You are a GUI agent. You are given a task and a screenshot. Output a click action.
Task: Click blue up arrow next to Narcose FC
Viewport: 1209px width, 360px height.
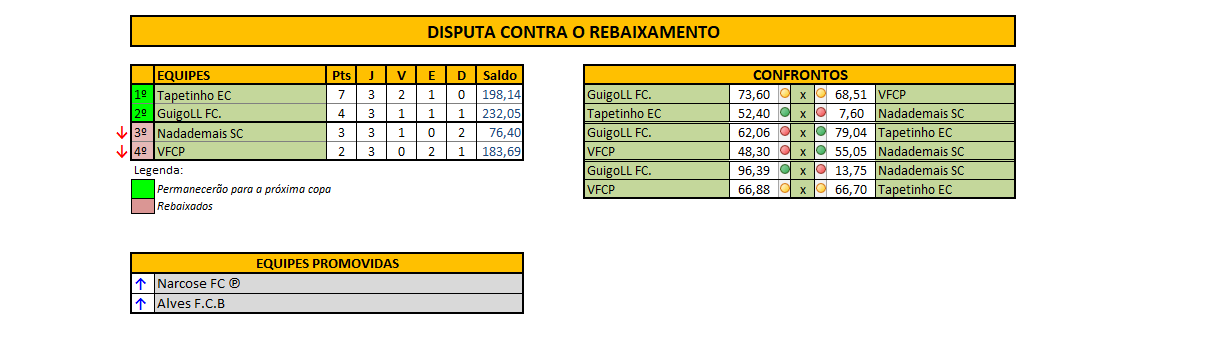140,284
